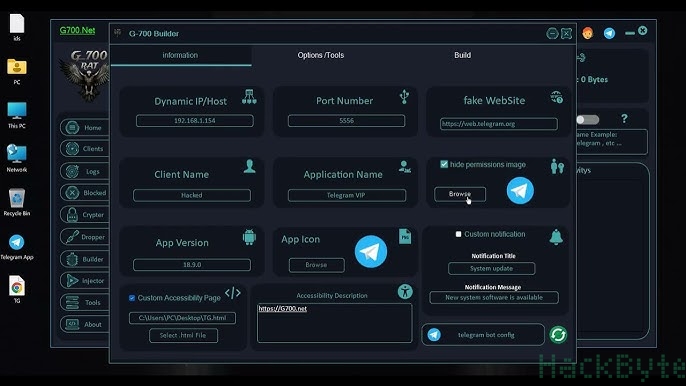Click the App Version field 18.9.0

point(192,265)
